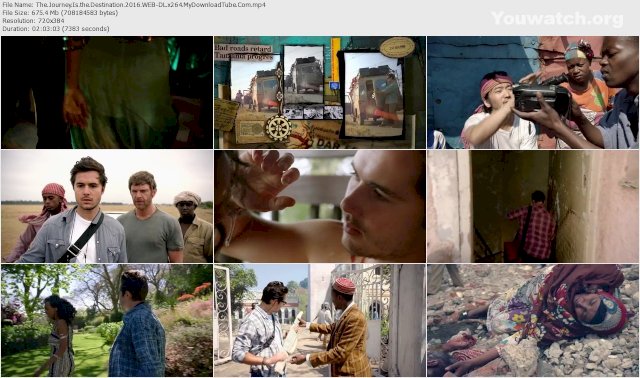This screenshot has height=378, width=640.
Task: Click the garden scene with two people thumbnail
Action: [107, 320]
